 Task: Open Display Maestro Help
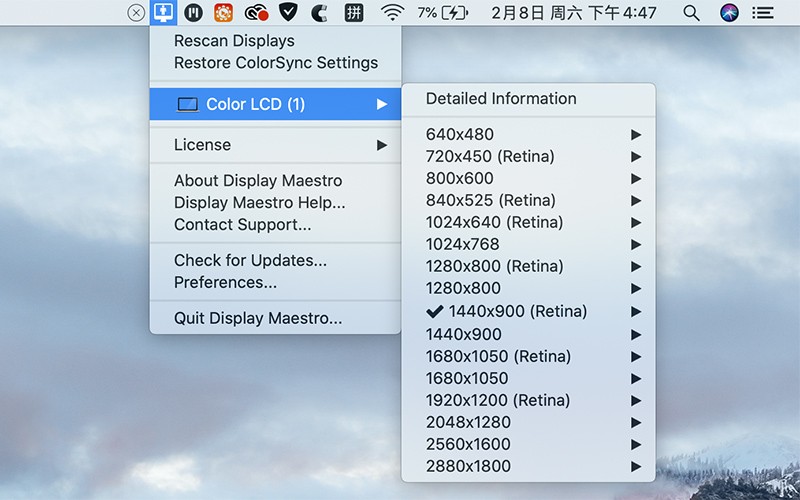tap(276, 203)
